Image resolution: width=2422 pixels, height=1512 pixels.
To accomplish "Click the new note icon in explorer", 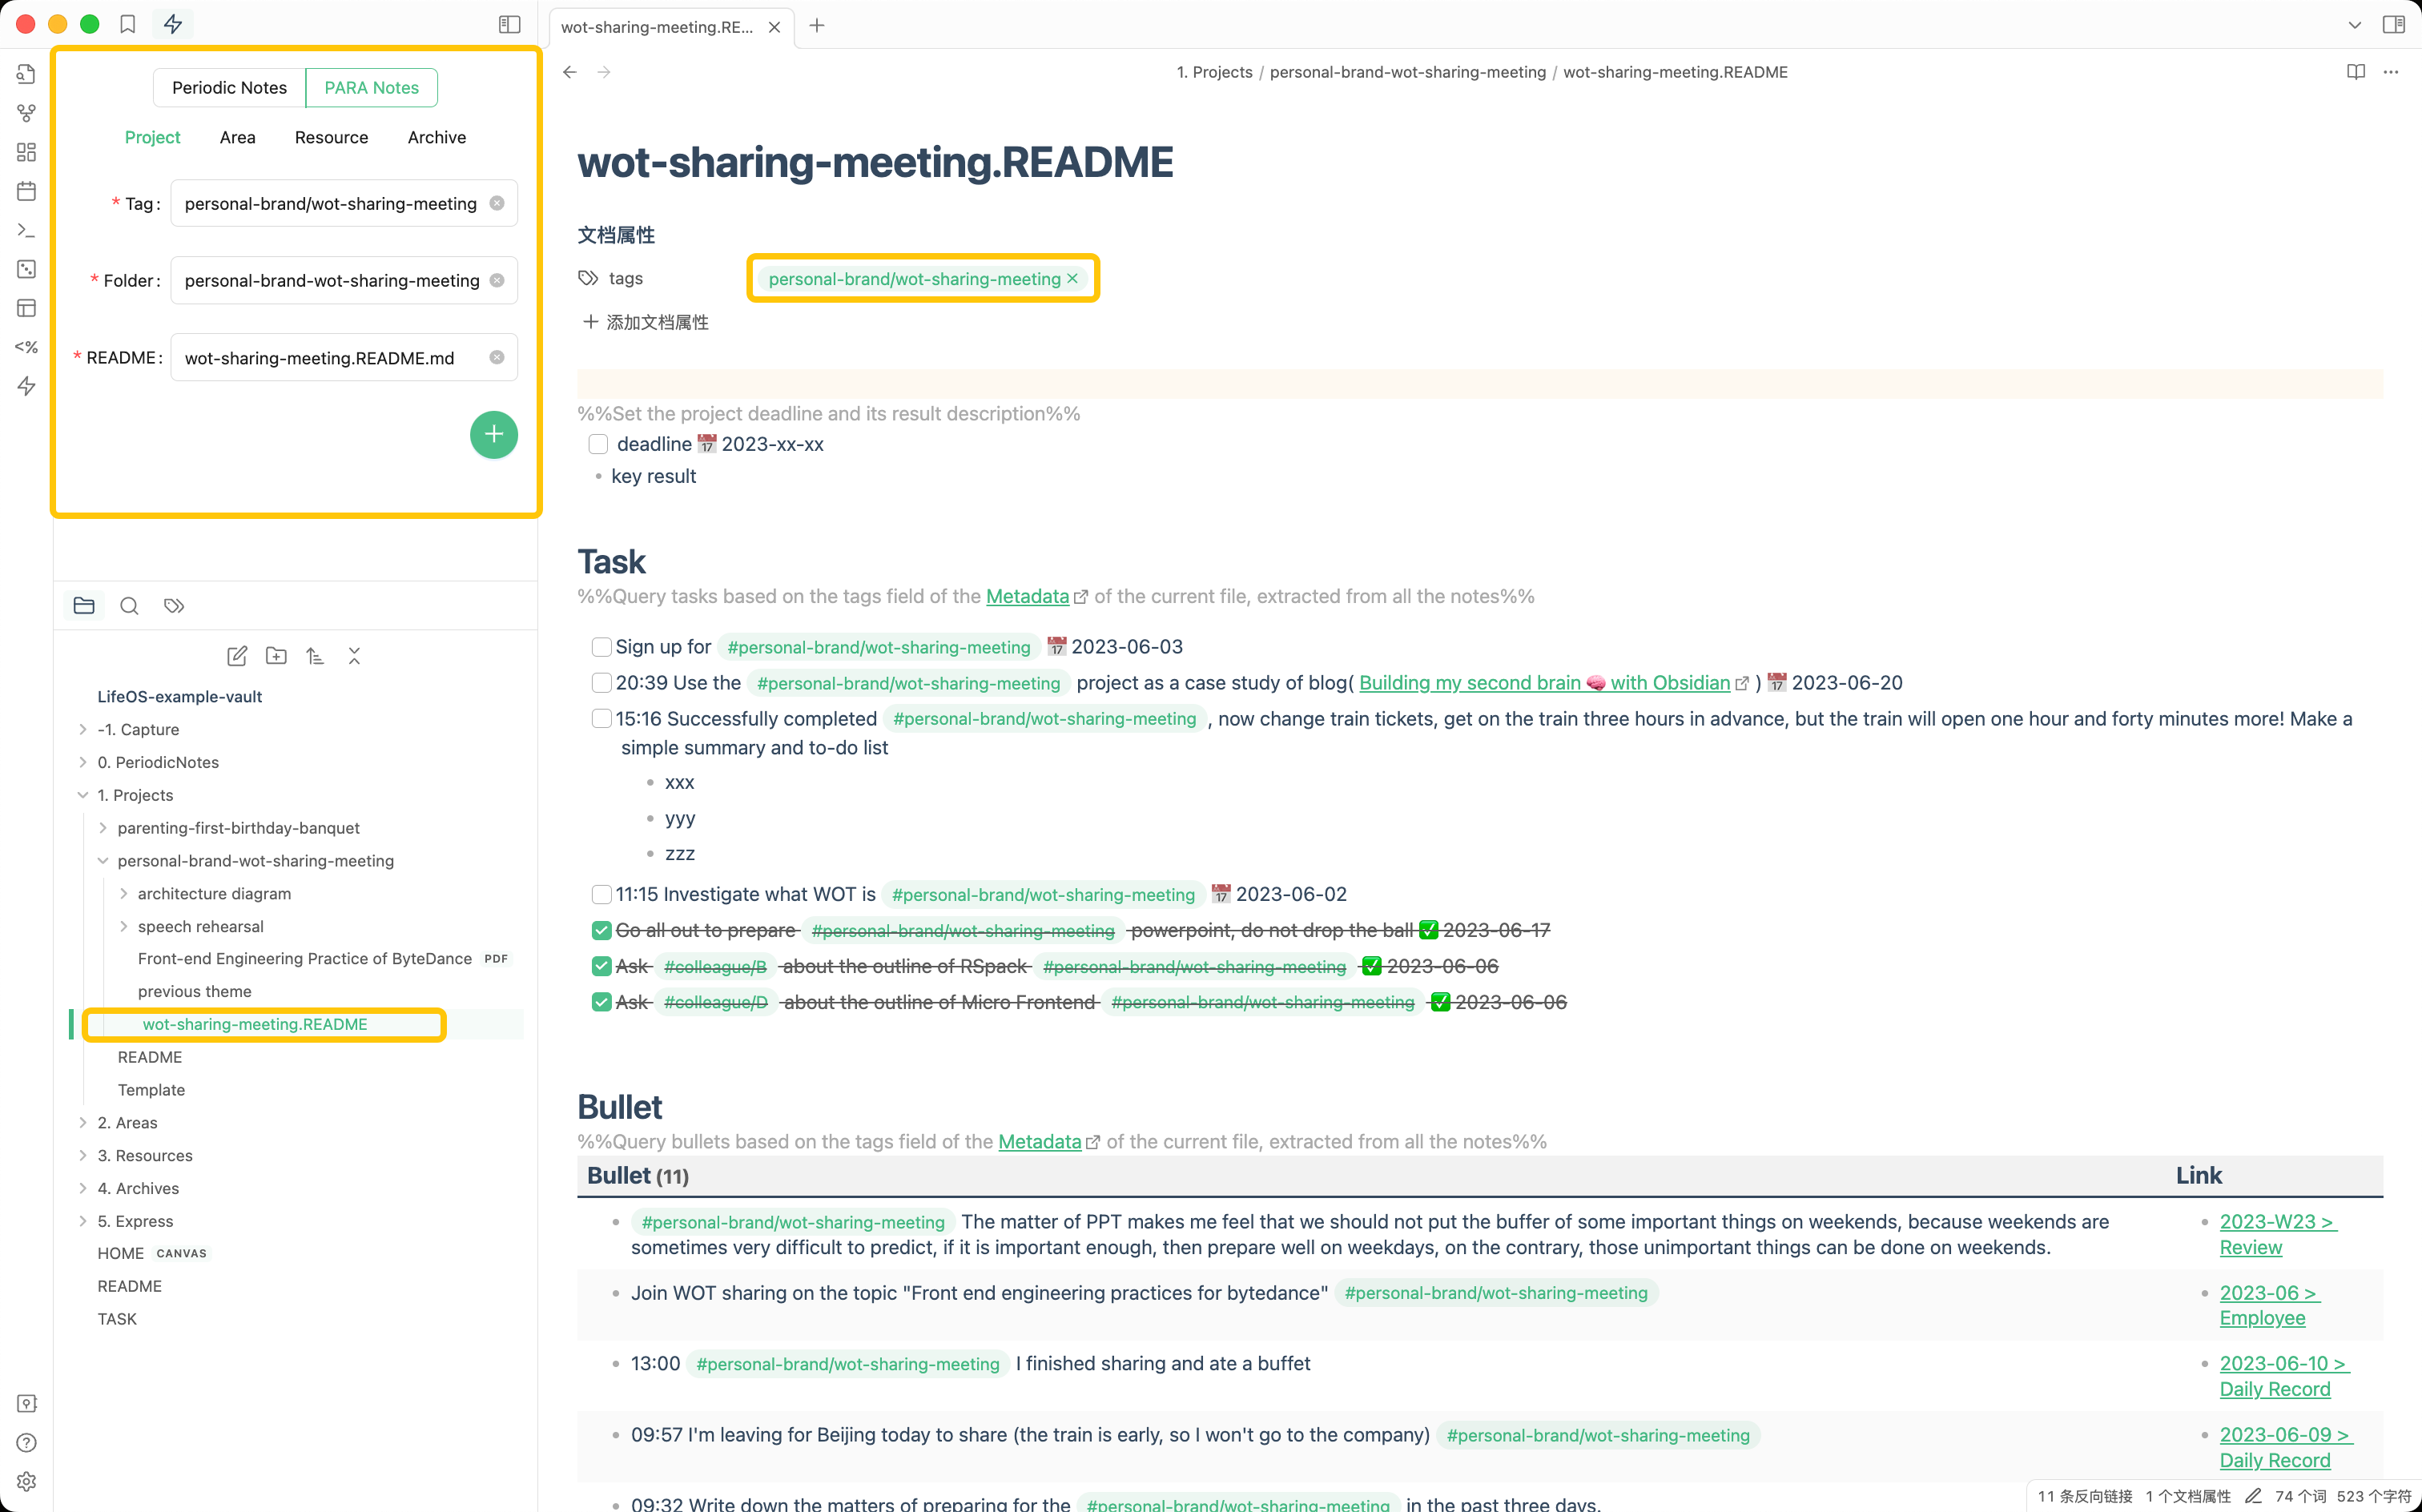I will [x=237, y=656].
